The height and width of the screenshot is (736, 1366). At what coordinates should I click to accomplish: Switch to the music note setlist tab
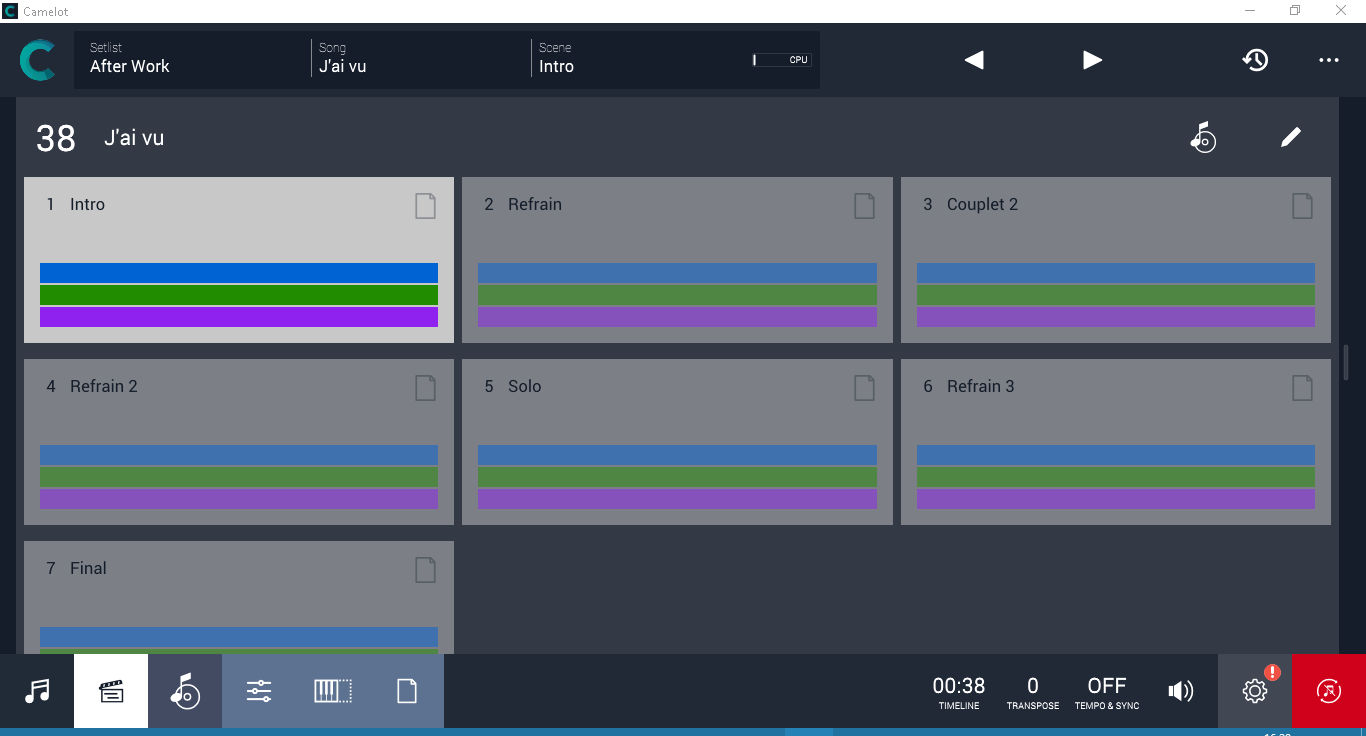[x=37, y=691]
